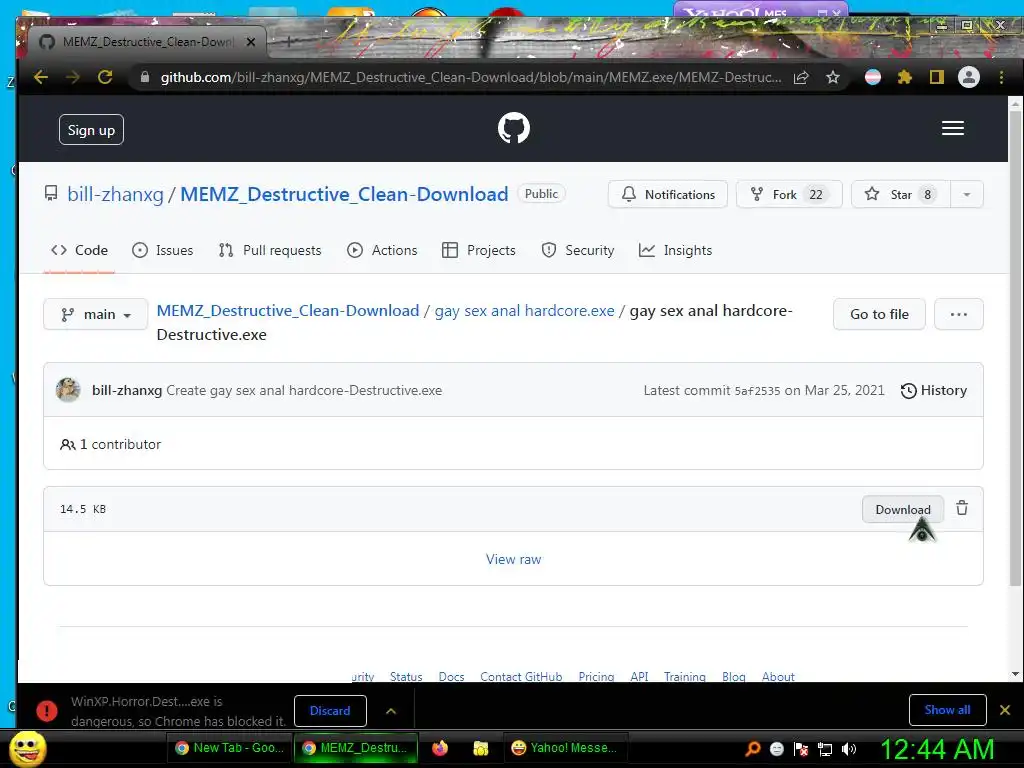
Task: Click the Sign up button
Action: (91, 130)
